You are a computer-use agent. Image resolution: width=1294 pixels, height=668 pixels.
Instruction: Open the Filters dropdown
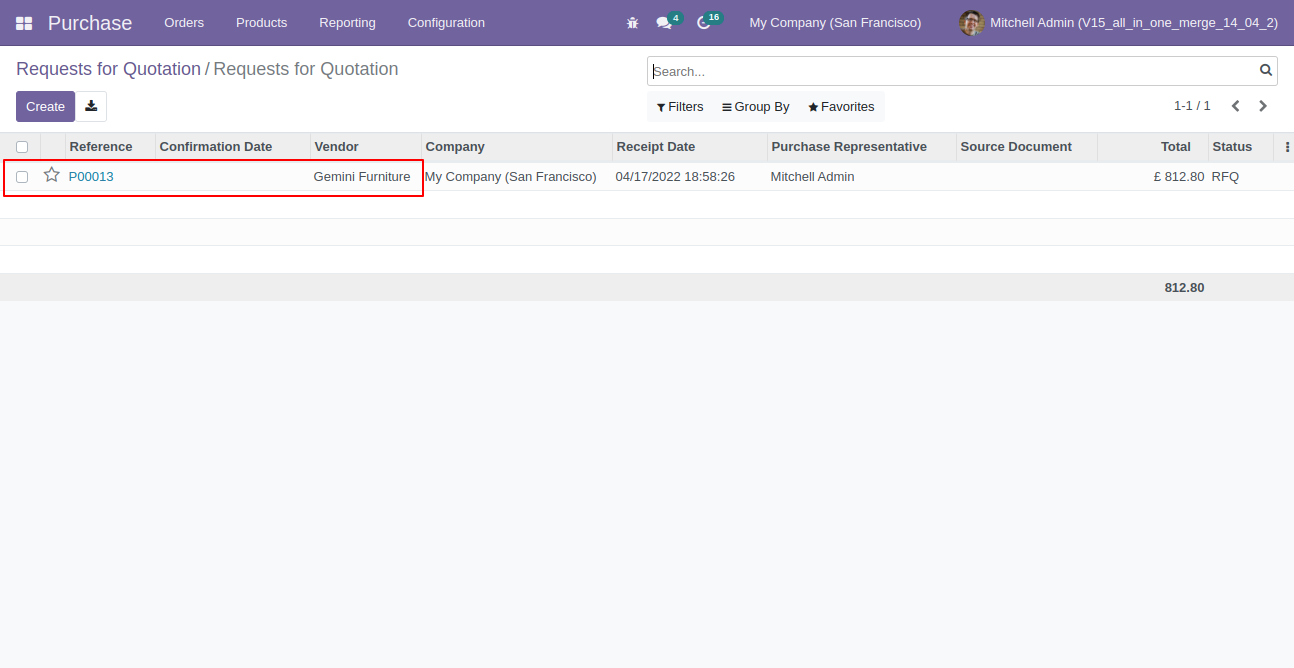pos(680,107)
